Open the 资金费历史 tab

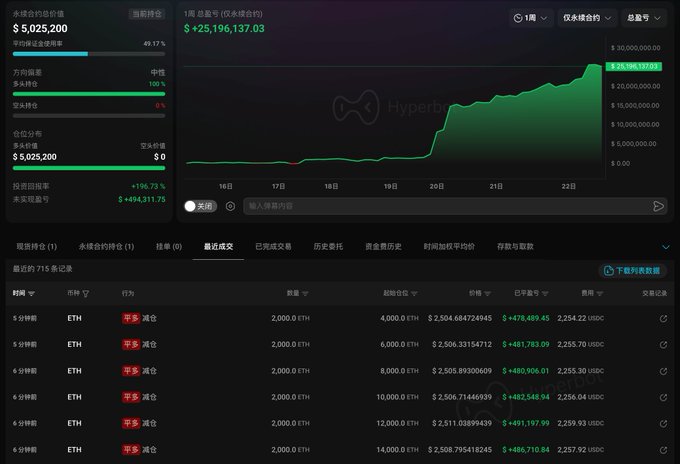pos(383,247)
